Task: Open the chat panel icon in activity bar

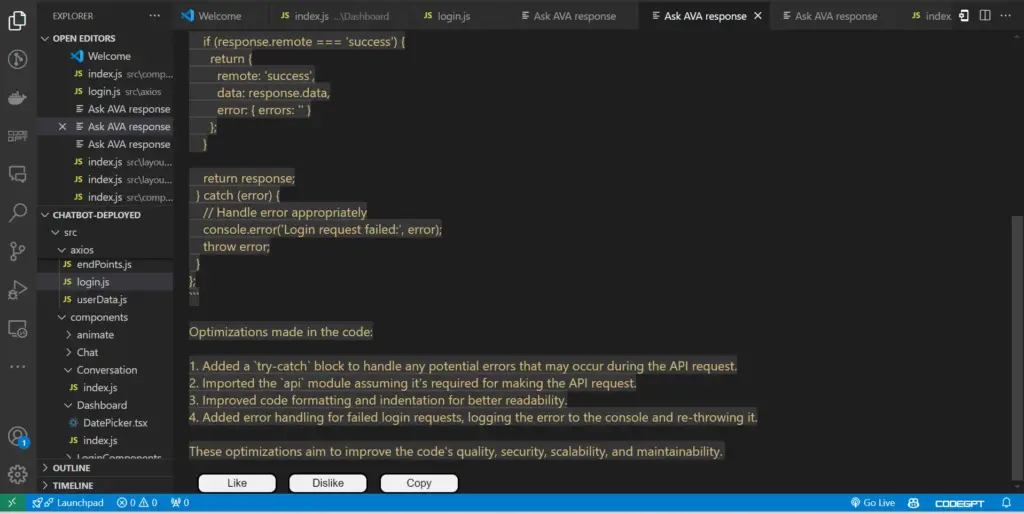Action: [x=18, y=174]
